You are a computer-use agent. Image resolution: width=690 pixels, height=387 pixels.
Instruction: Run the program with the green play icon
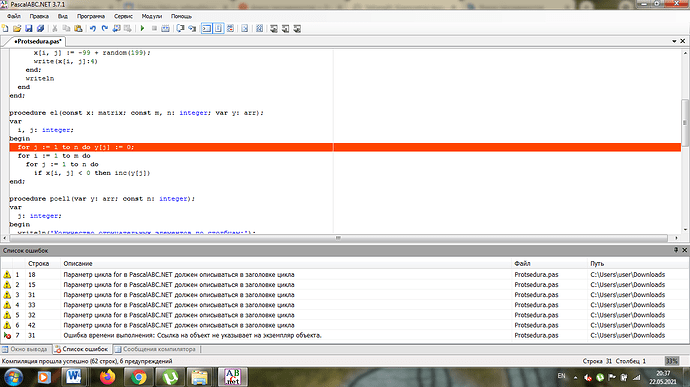142,29
